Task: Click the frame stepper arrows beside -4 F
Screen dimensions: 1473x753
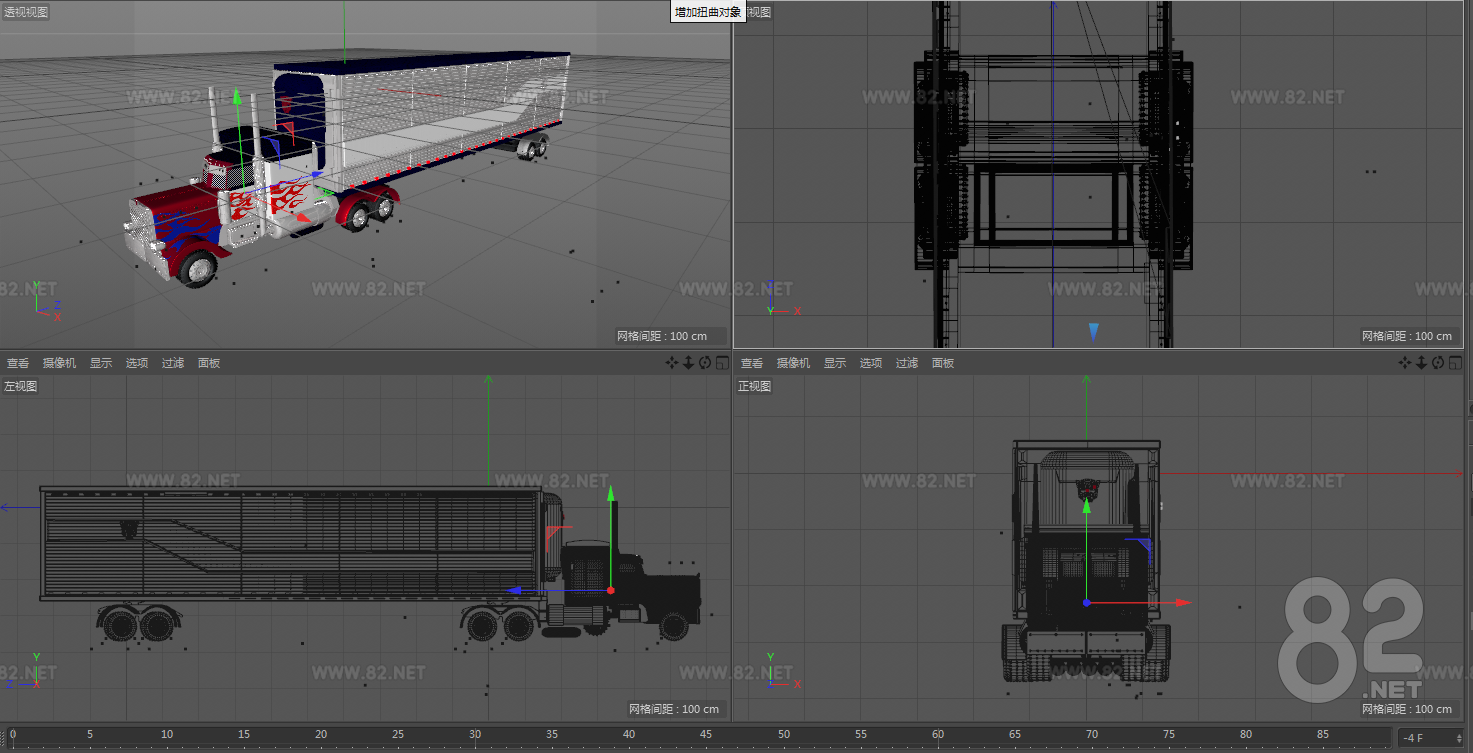Action: [x=1460, y=738]
